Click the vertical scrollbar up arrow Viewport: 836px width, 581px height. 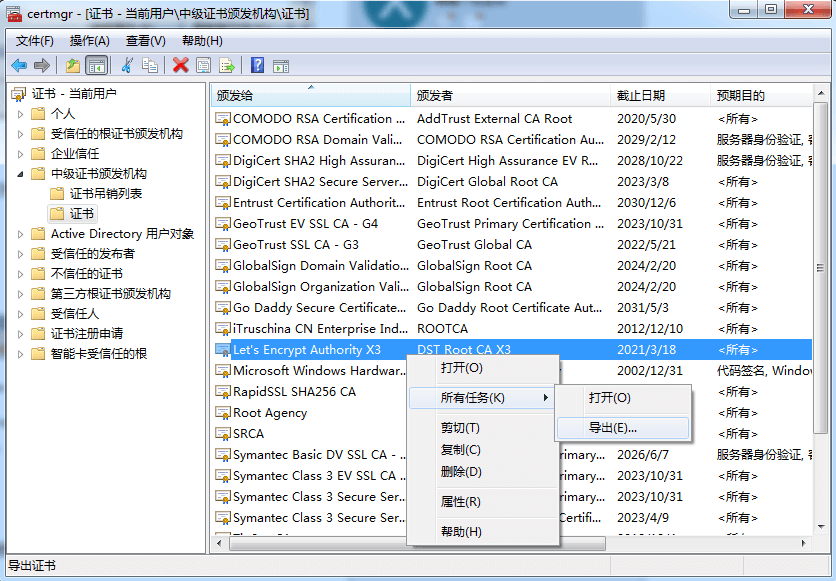click(821, 93)
